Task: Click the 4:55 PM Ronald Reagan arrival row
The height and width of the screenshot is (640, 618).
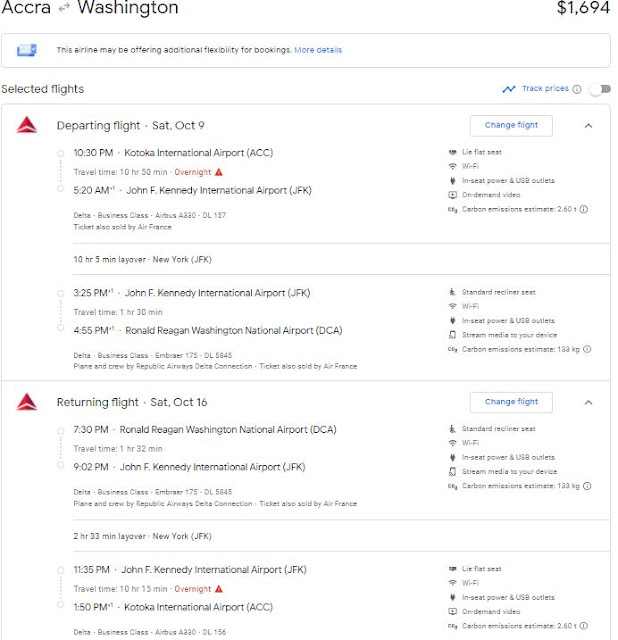Action: (x=208, y=330)
